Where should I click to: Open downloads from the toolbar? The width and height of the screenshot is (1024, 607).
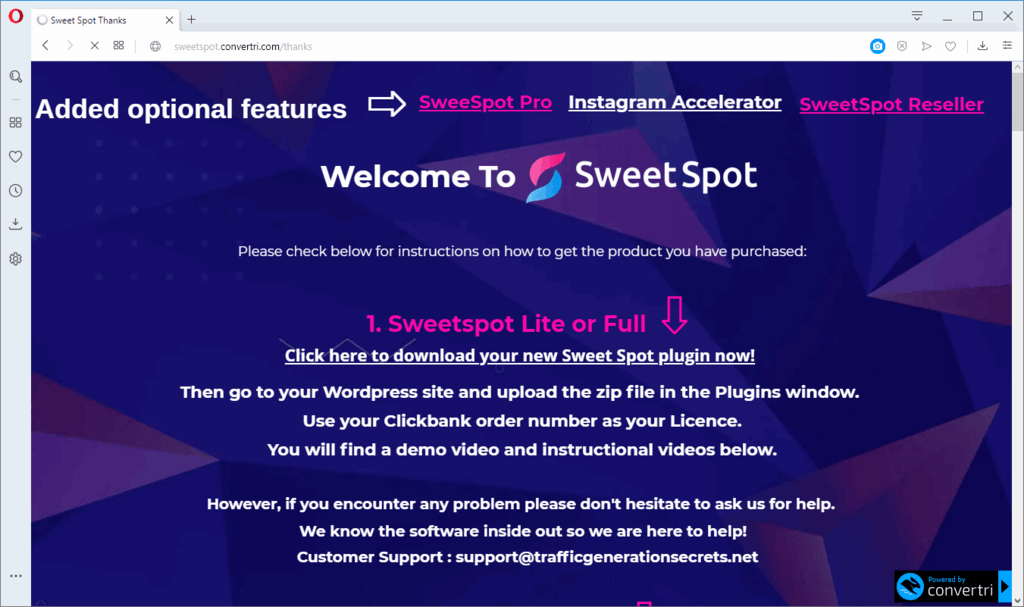pyautogui.click(x=982, y=46)
